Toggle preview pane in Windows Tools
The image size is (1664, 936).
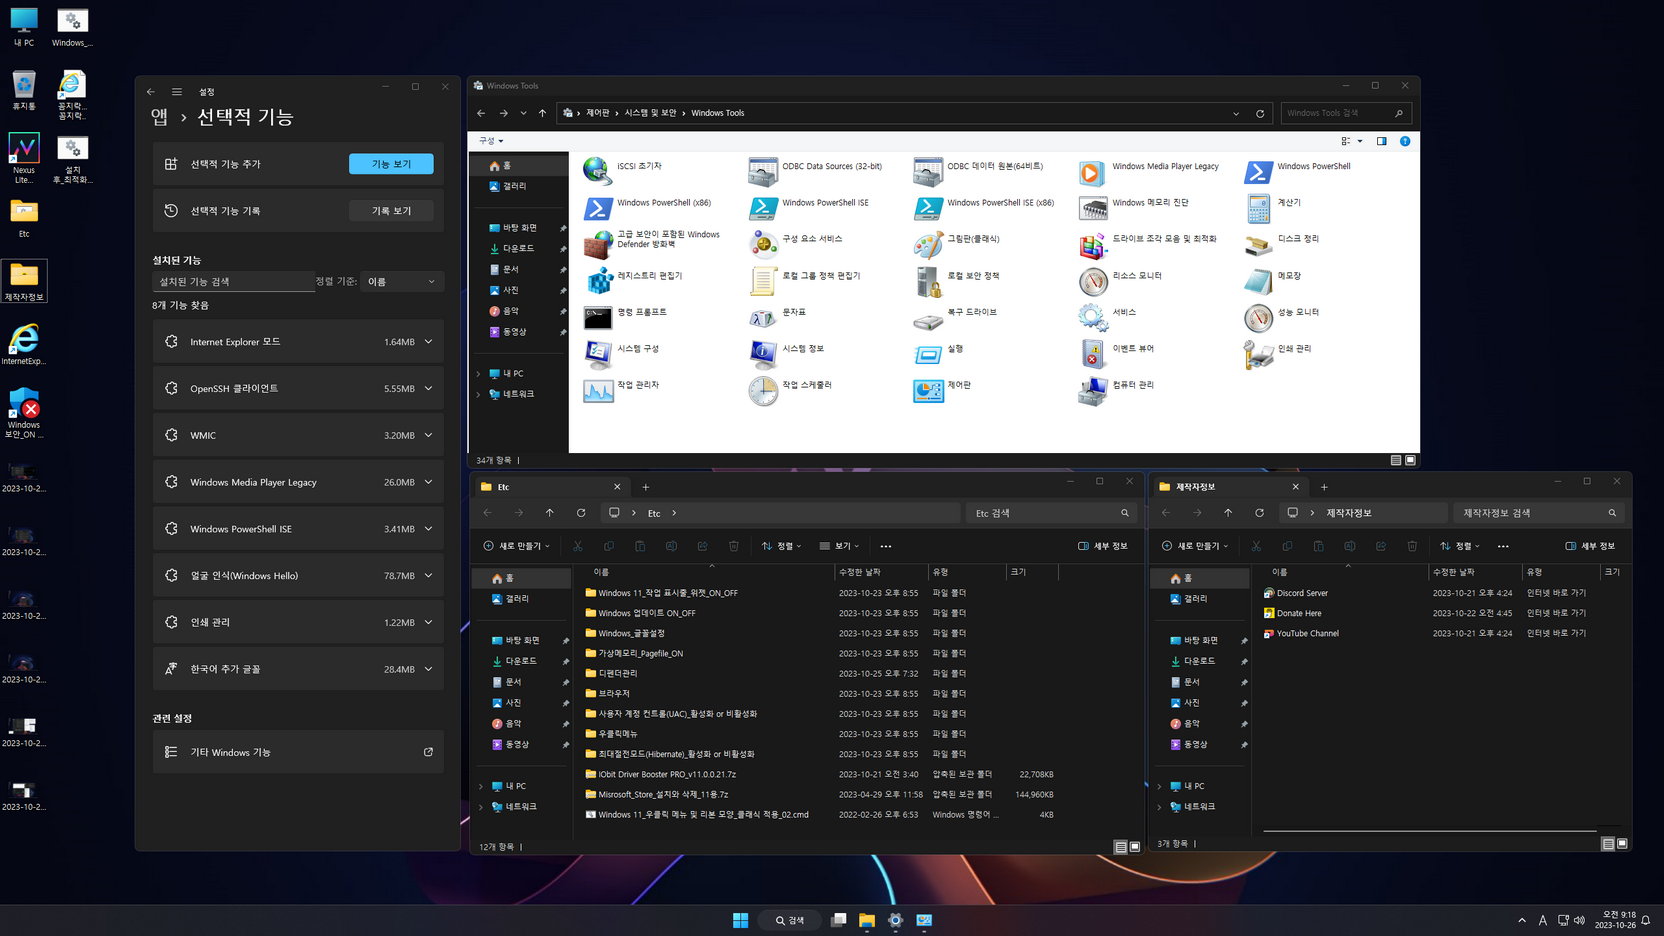[1382, 141]
